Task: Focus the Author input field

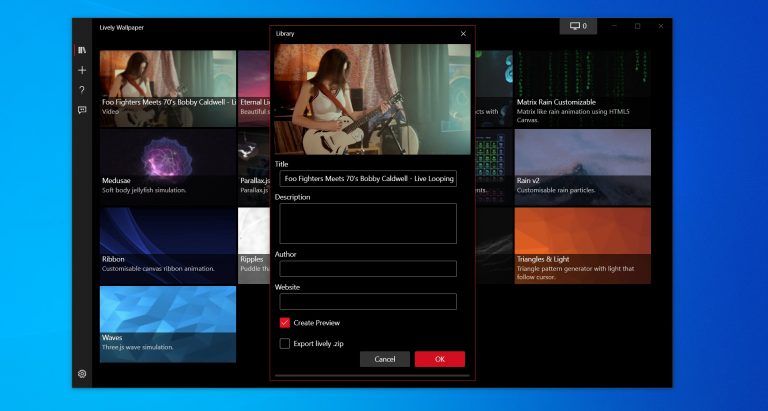Action: (367, 268)
